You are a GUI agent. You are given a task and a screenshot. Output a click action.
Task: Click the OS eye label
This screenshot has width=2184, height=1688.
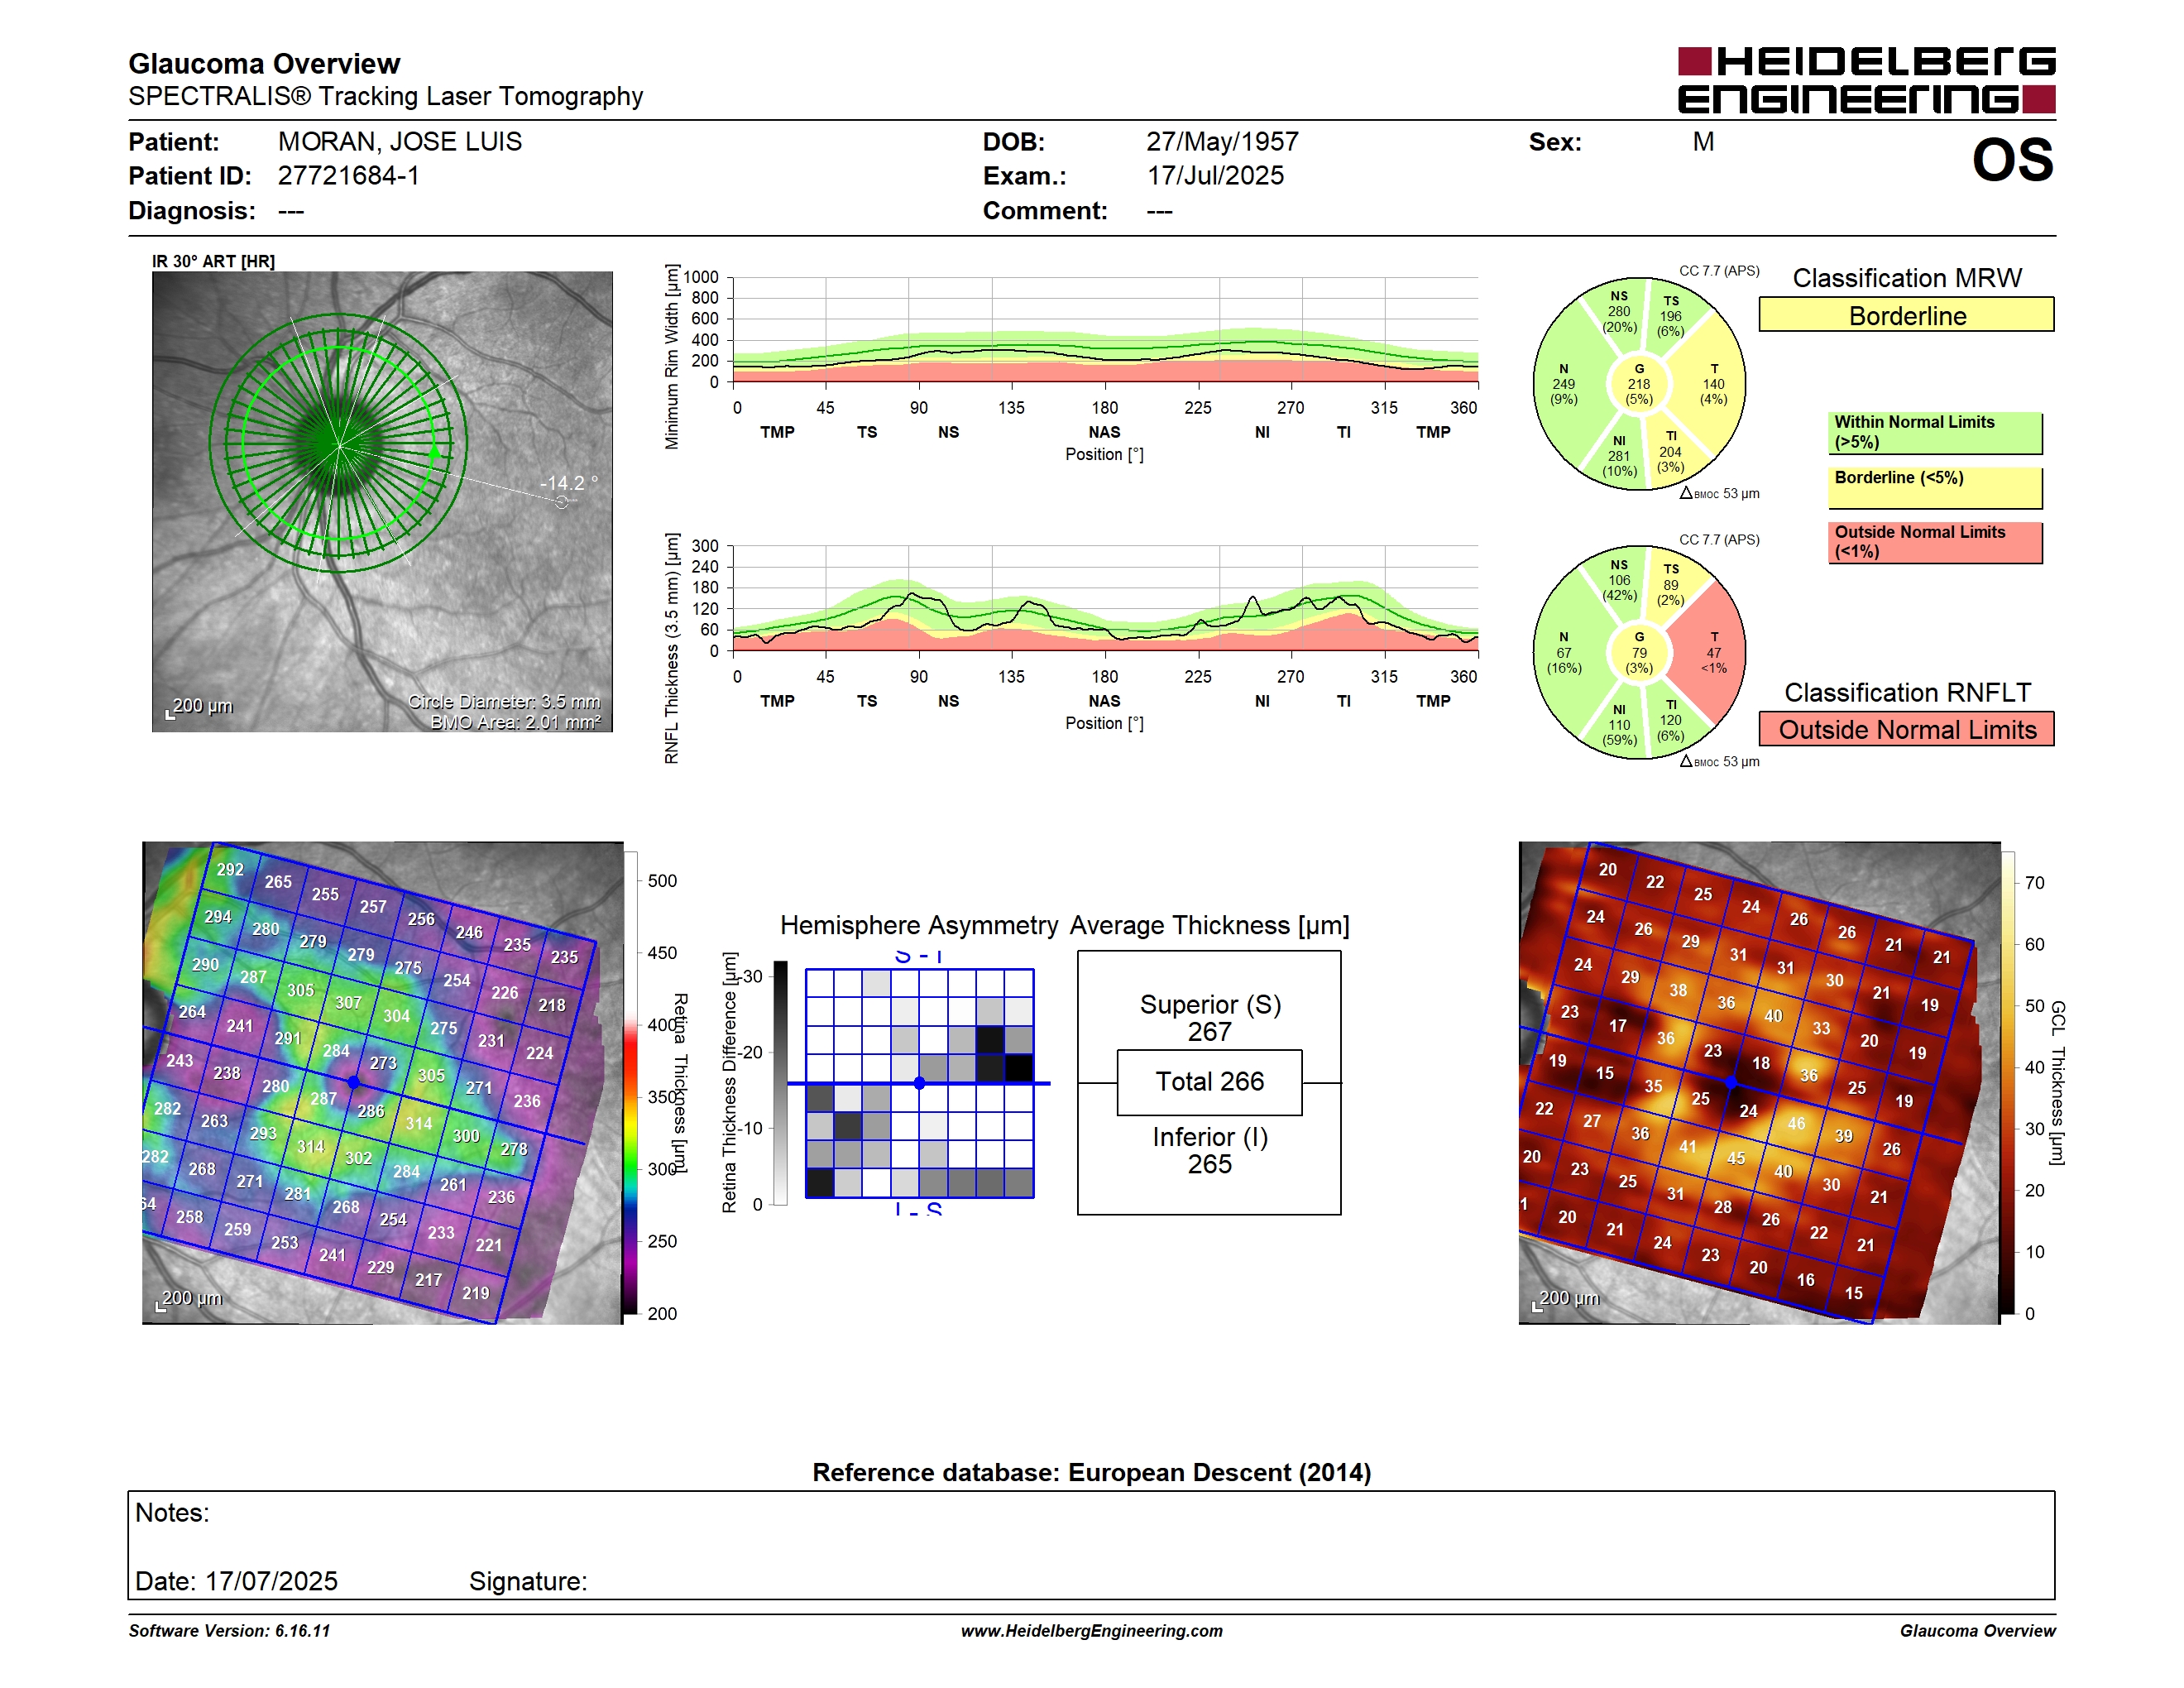point(2011,160)
